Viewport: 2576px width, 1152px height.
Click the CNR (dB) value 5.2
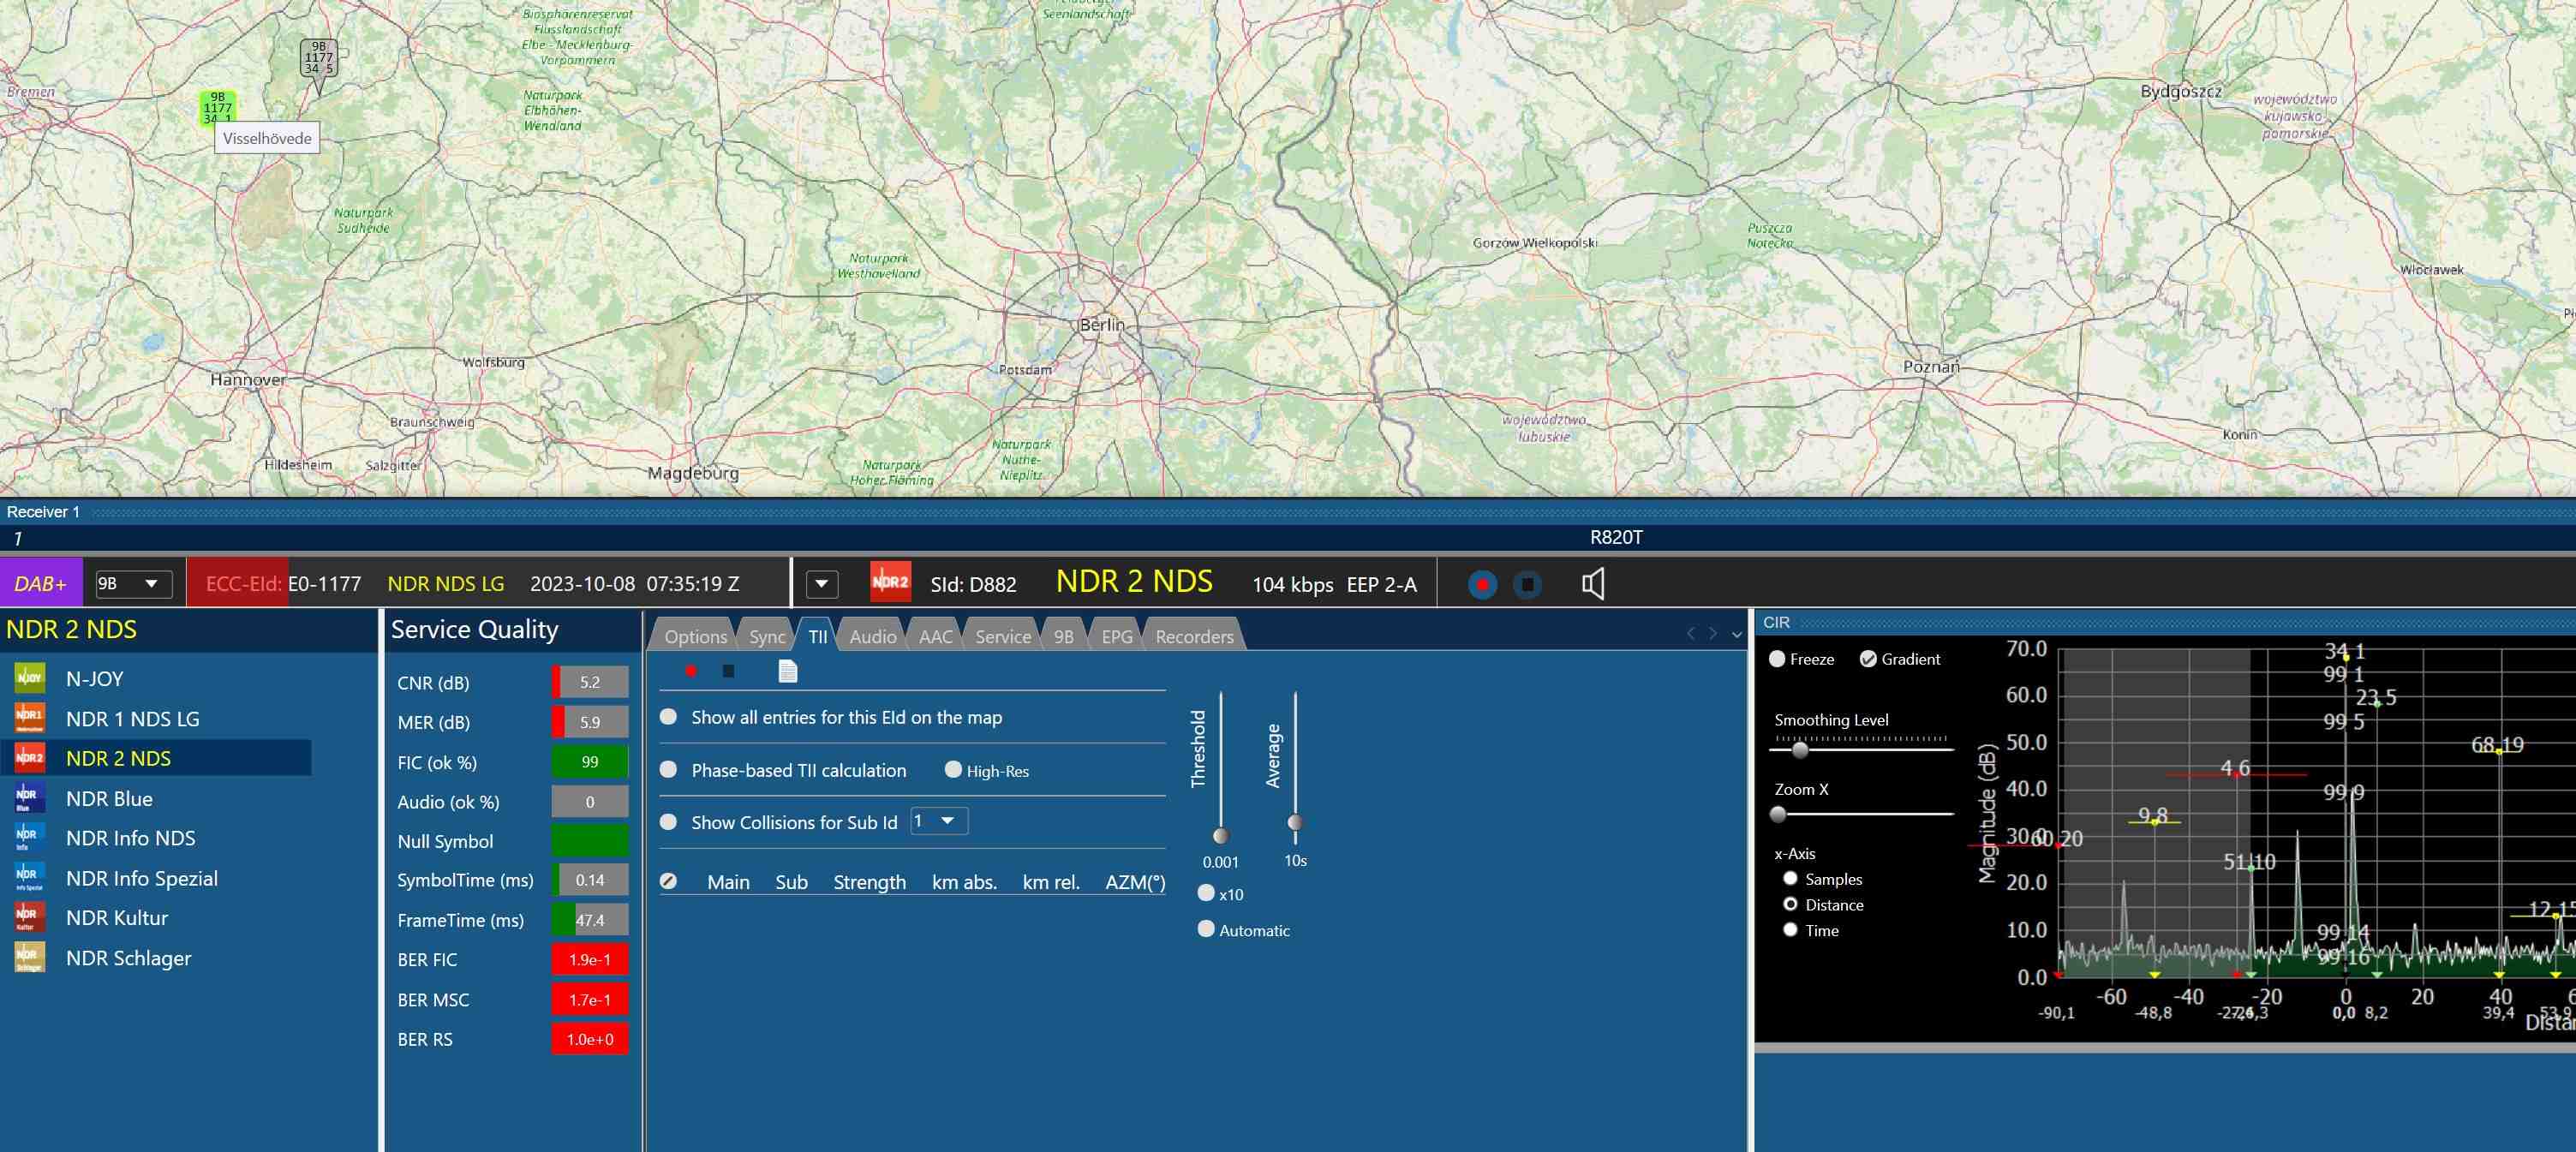click(x=590, y=682)
